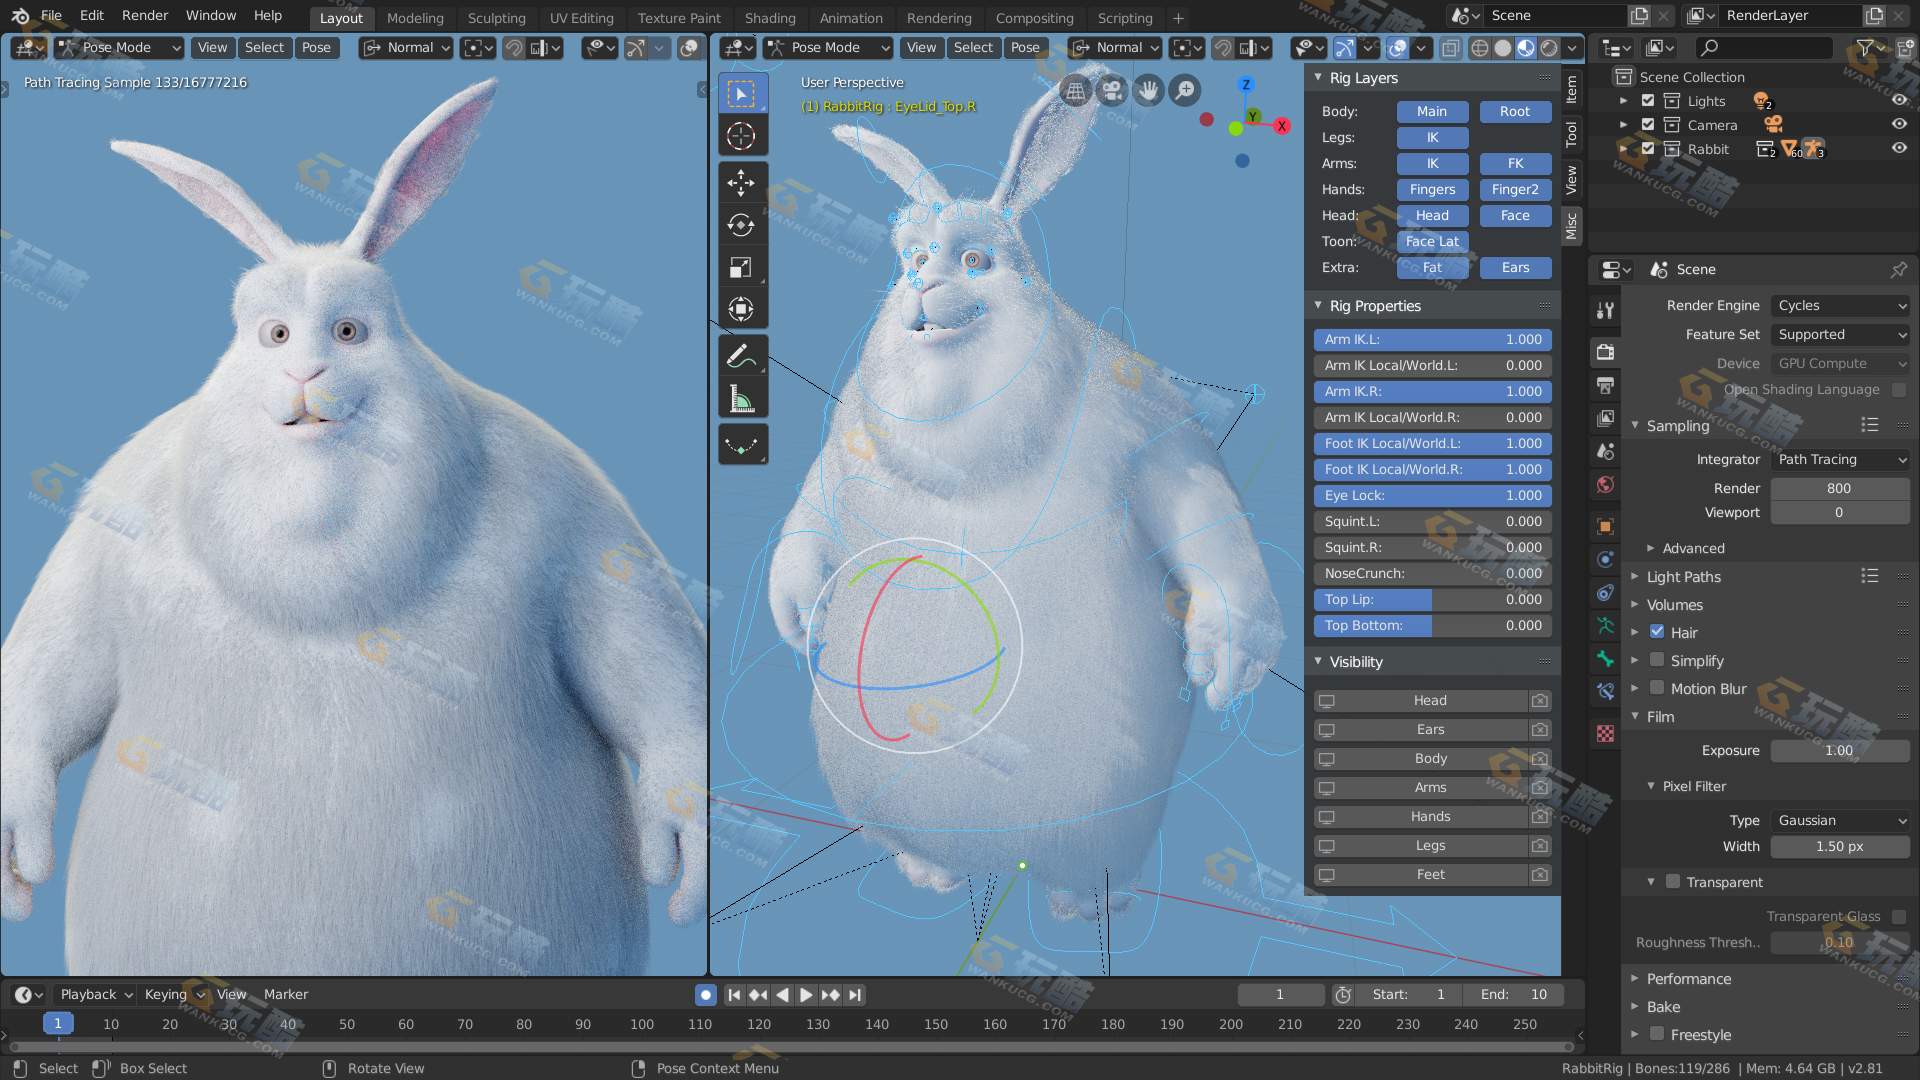This screenshot has height=1080, width=1920.
Task: Open the Output properties printer tab
Action: point(1605,386)
